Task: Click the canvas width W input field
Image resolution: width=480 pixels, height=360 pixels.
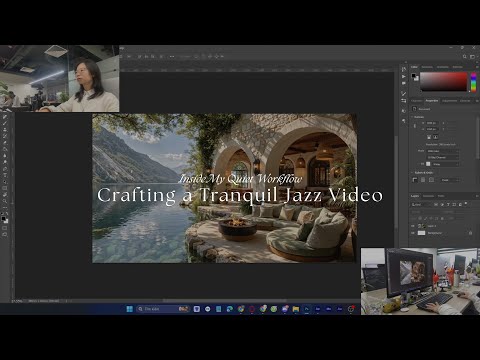Action: [x=432, y=123]
